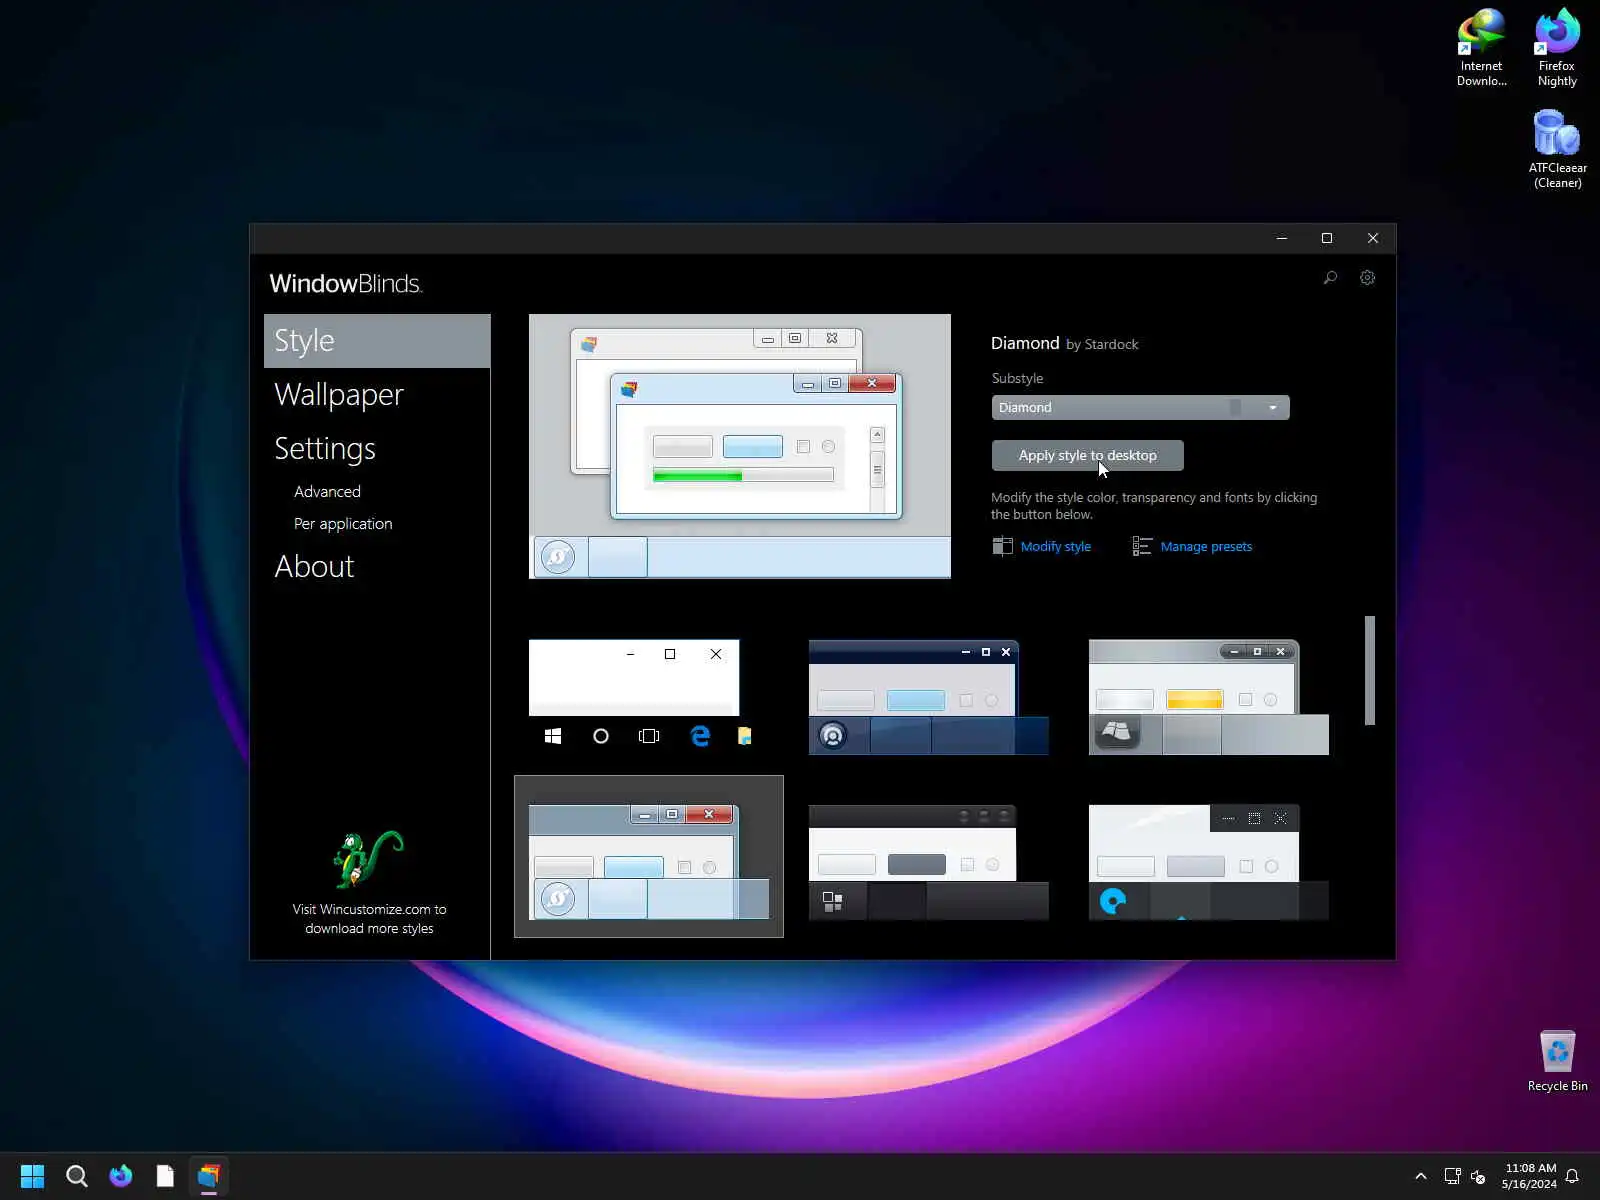The height and width of the screenshot is (1200, 1600).
Task: Click Apply style to desktop
Action: click(1088, 455)
